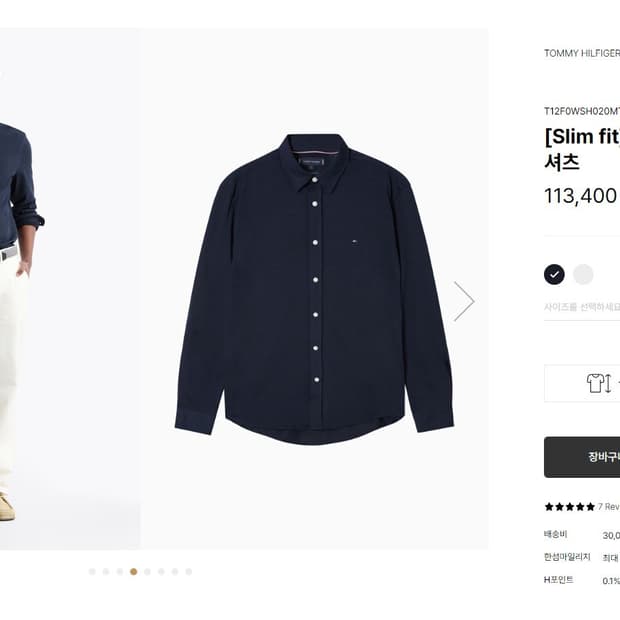Go to last image pagination dot
Image resolution: width=620 pixels, height=620 pixels.
(x=188, y=572)
